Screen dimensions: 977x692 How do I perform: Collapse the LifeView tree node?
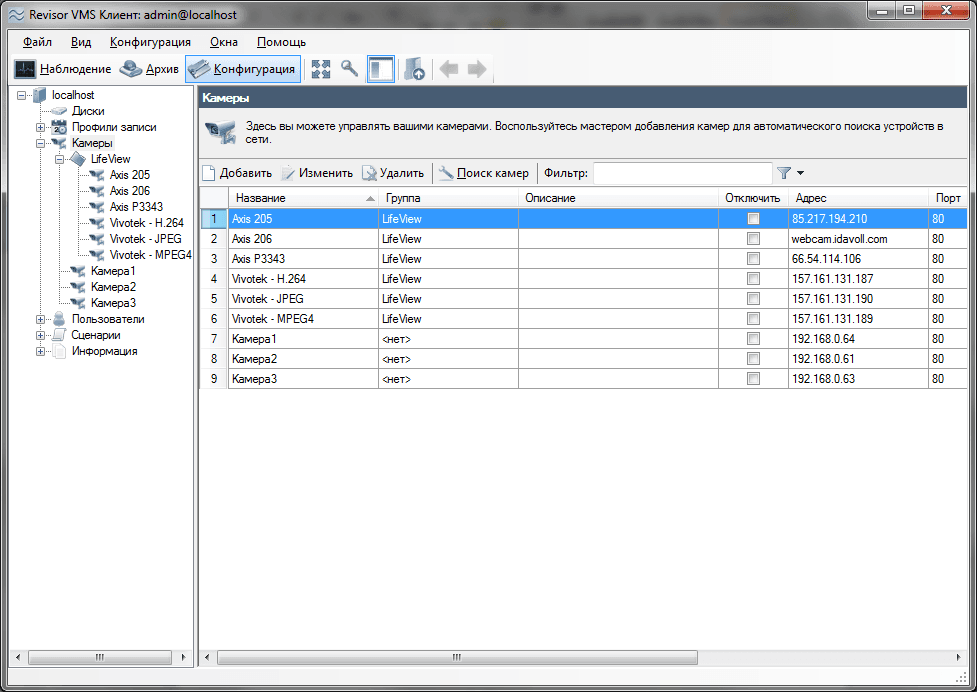[59, 159]
